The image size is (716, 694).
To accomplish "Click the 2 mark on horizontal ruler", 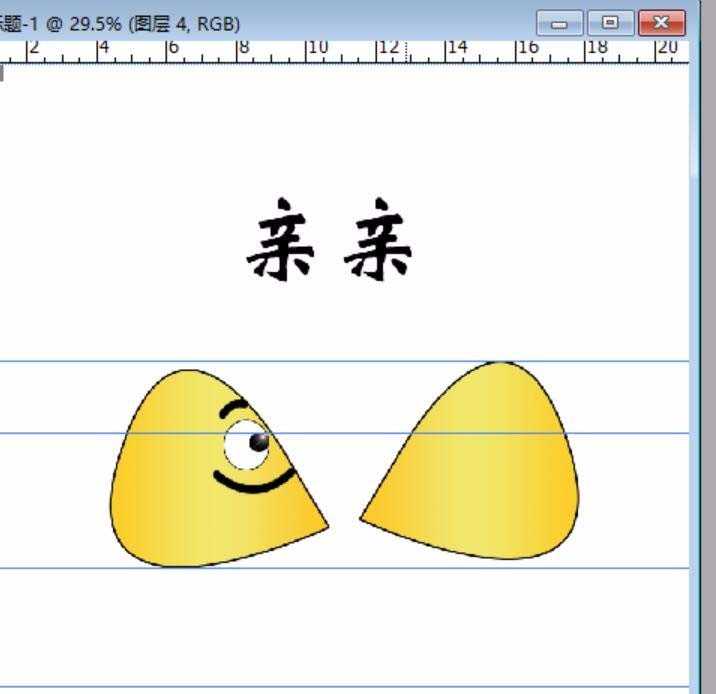I will [33, 48].
